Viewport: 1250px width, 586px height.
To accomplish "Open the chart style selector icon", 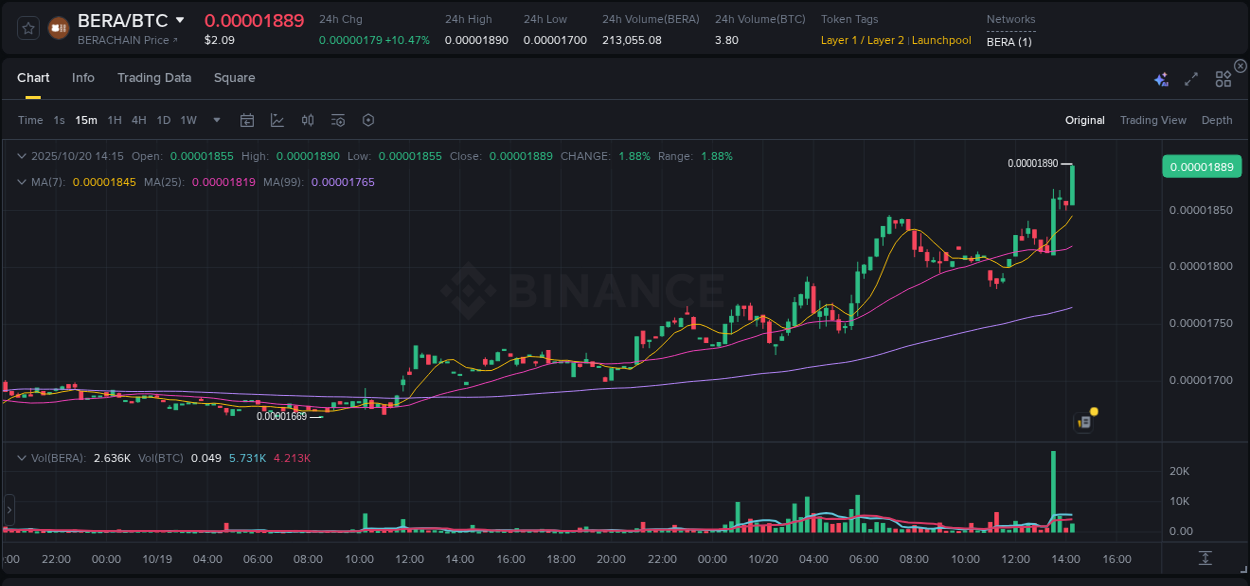I will (x=277, y=120).
